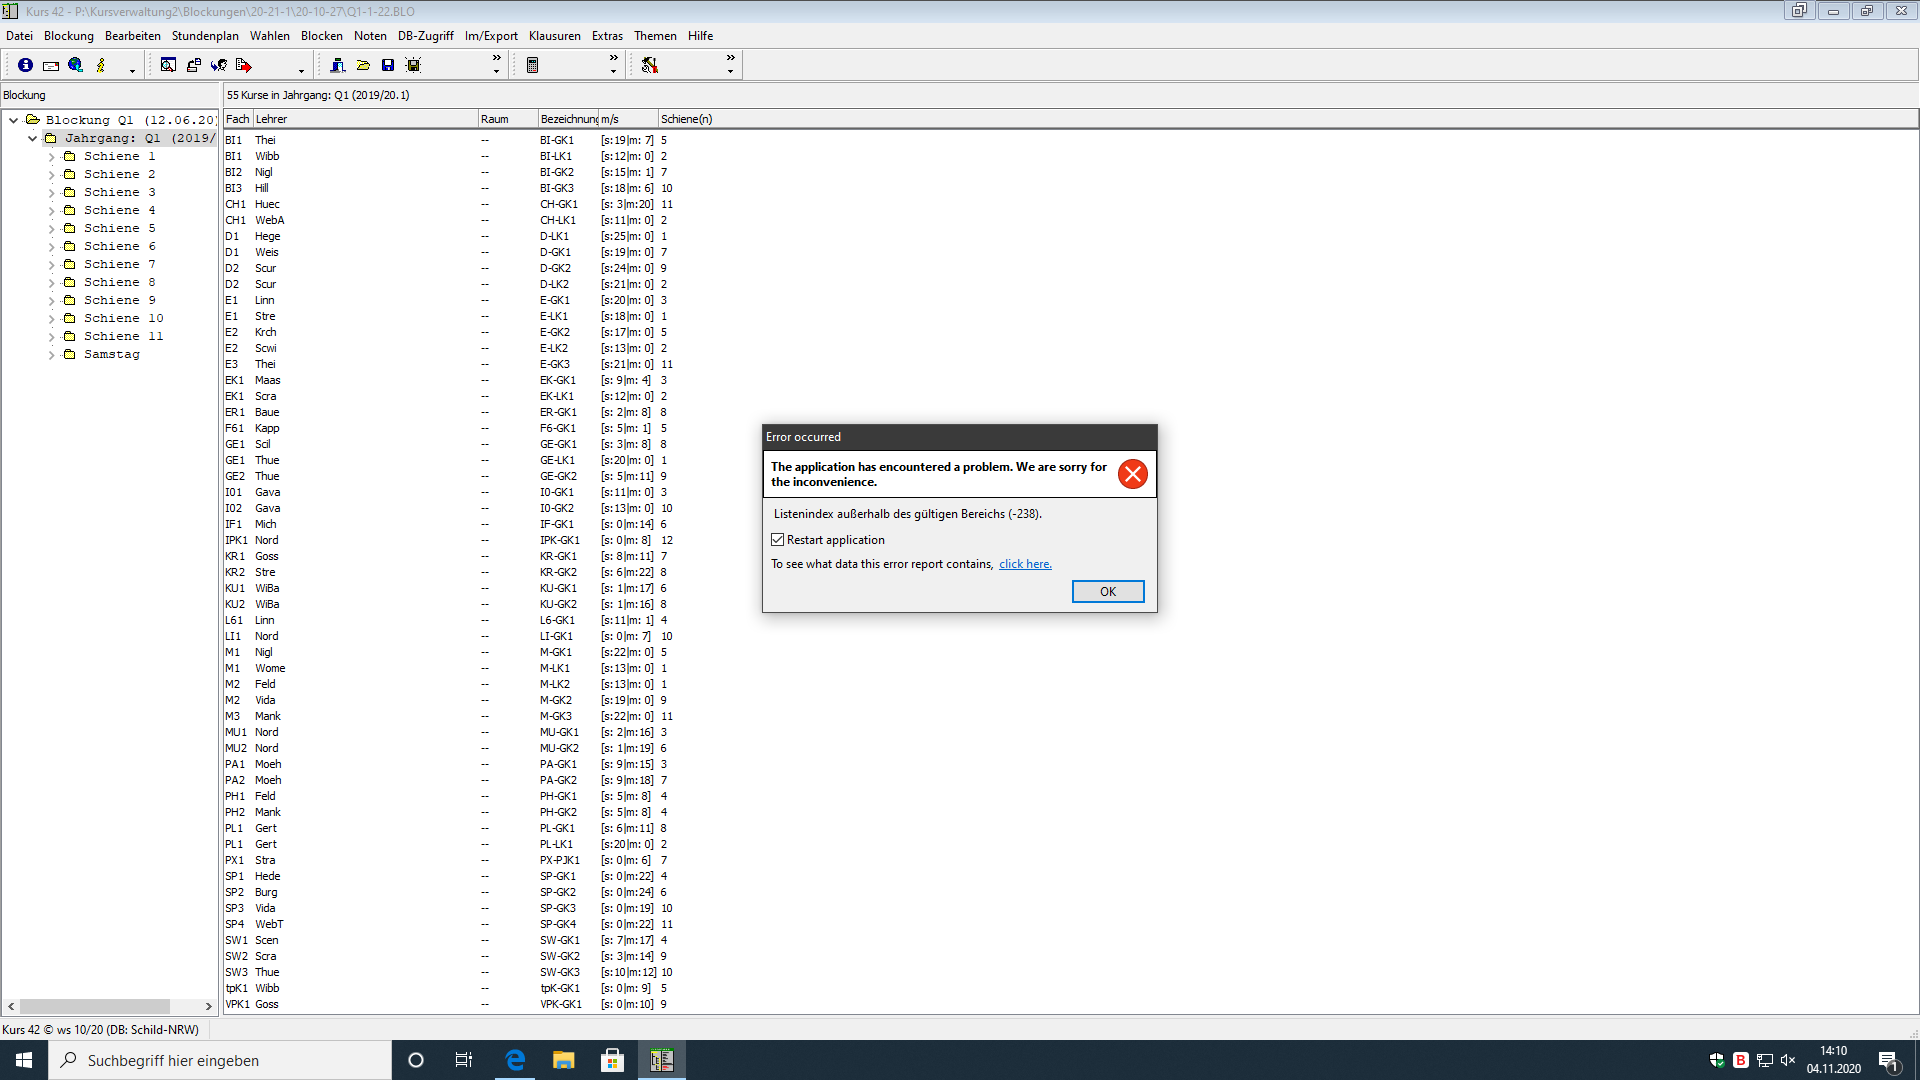The width and height of the screenshot is (1920, 1080).
Task: Open the Klausuren menu
Action: pyautogui.click(x=555, y=36)
